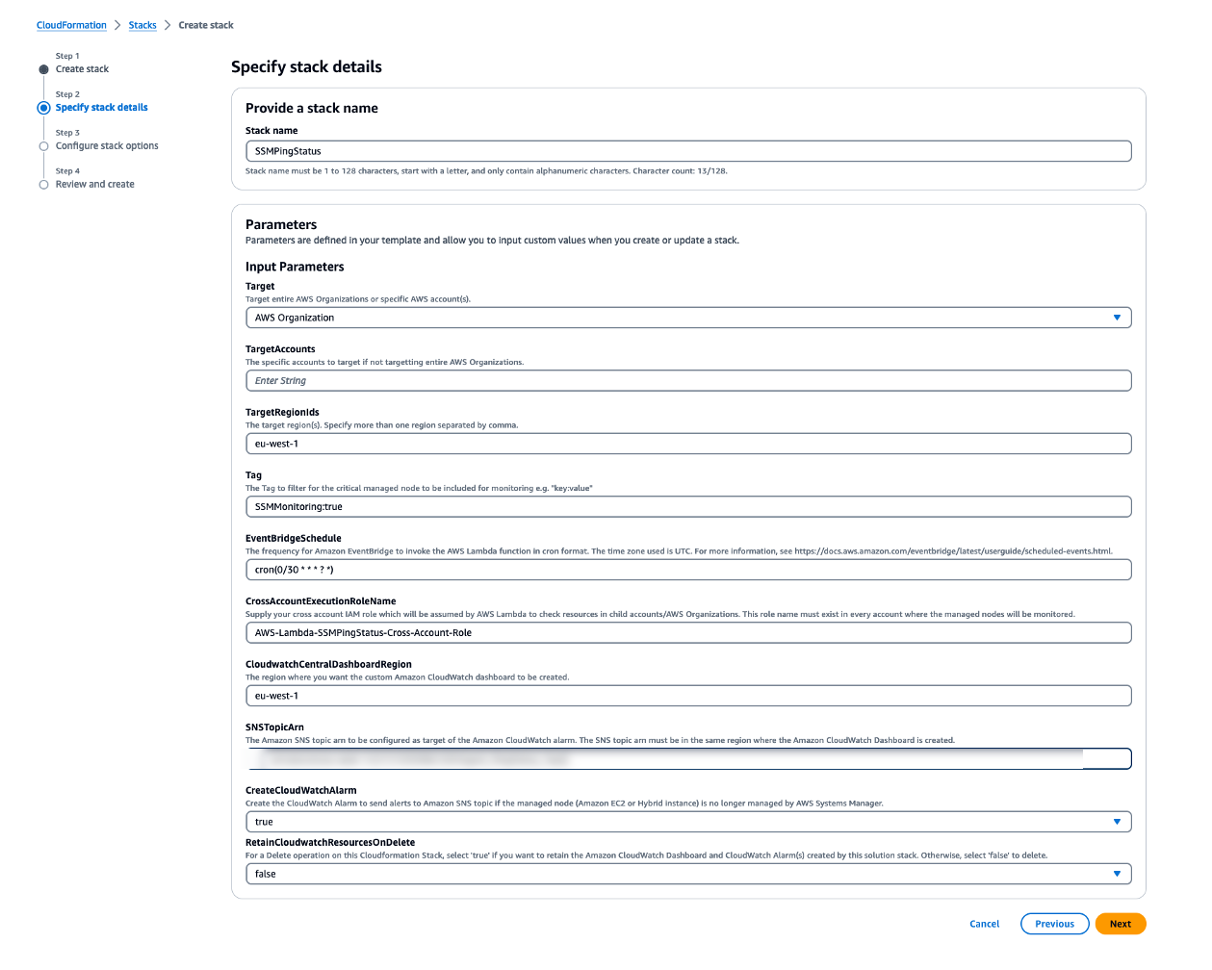Click the Stack name input field
Viewport: 1212px width, 970px height.
(688, 151)
